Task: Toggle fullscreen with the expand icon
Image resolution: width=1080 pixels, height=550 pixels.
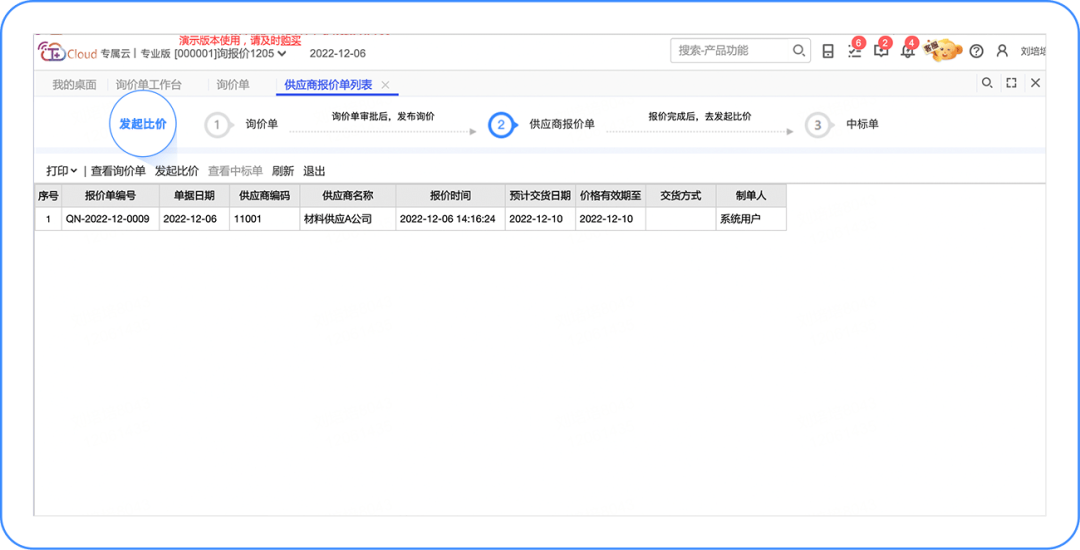Action: click(1011, 83)
